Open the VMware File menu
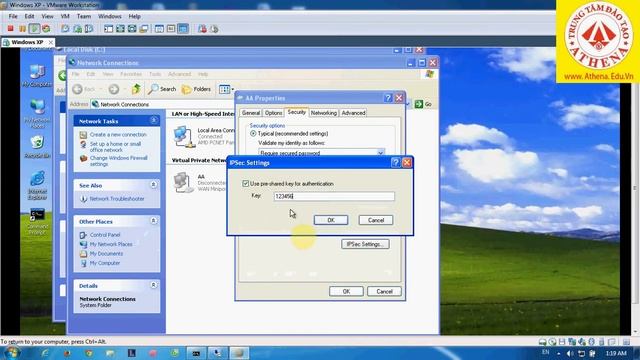Screen dimensions: 640x360 tap(13, 16)
